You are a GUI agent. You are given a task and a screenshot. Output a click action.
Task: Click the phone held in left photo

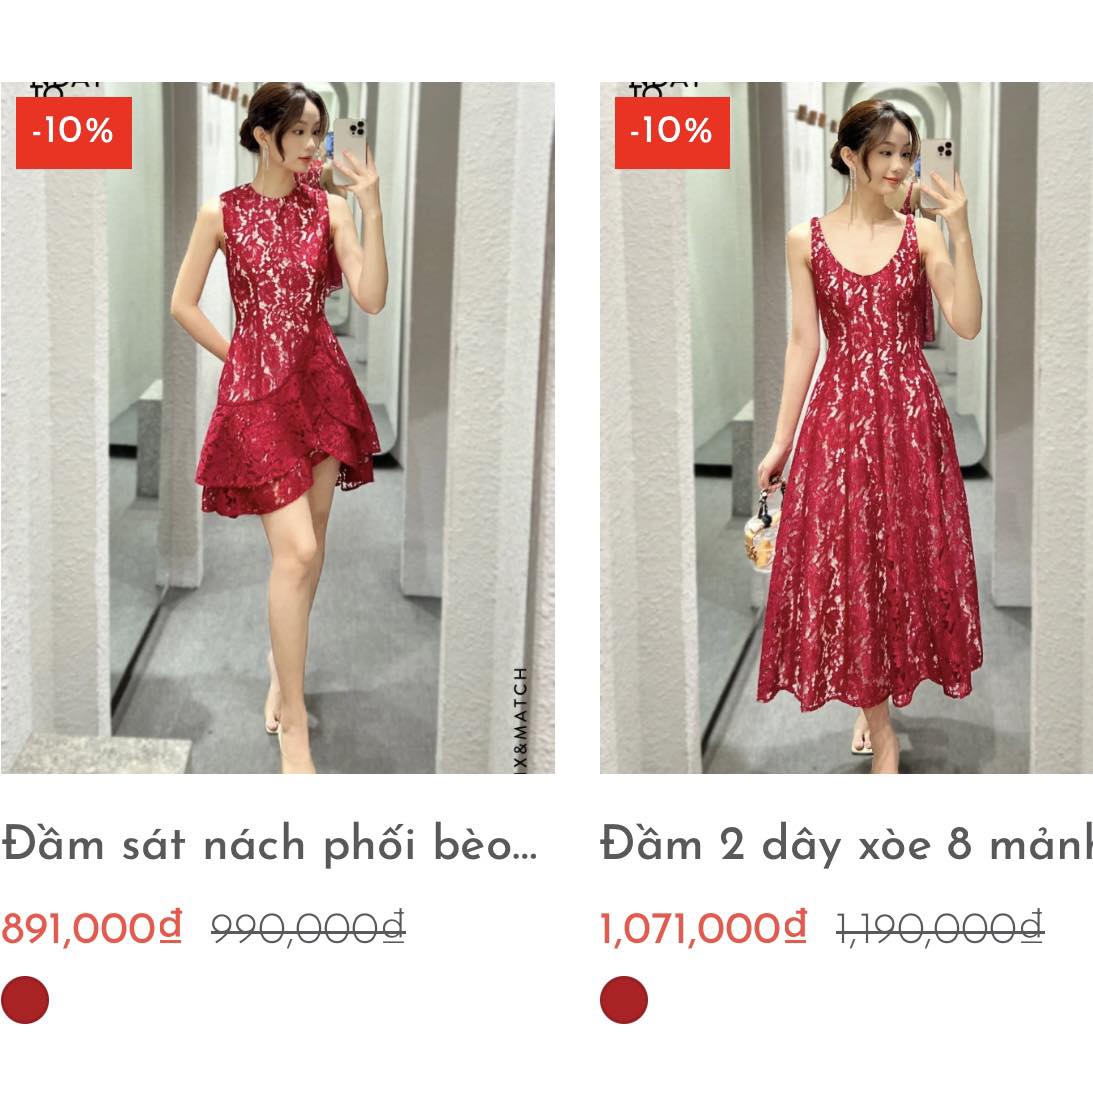tap(349, 151)
